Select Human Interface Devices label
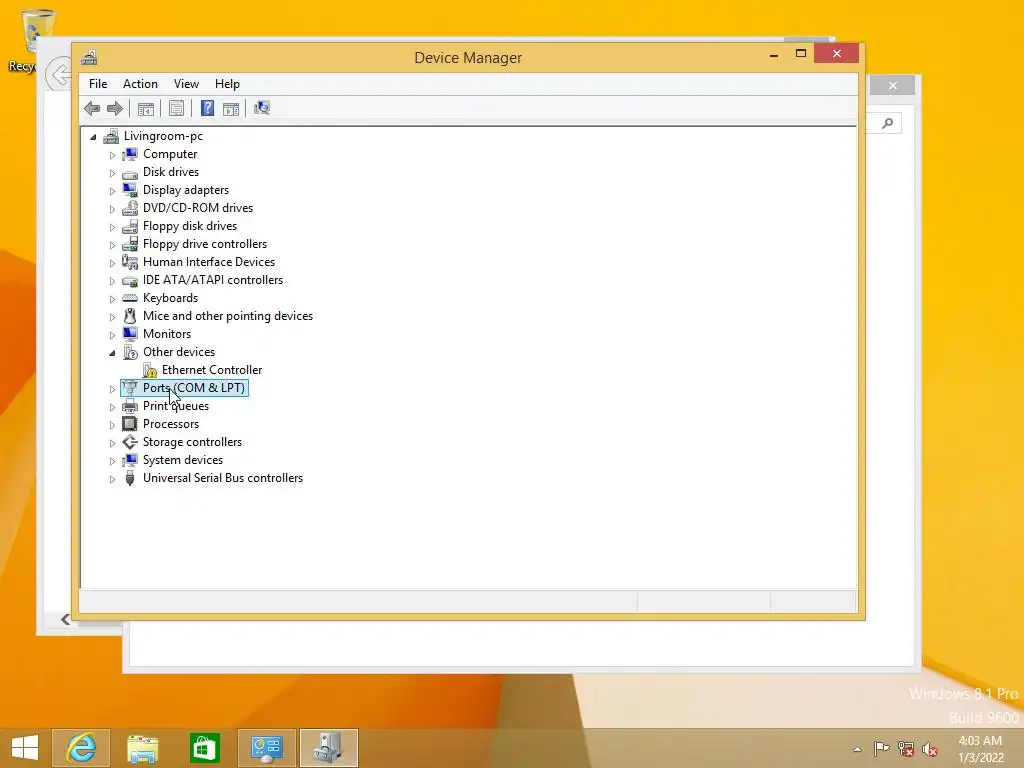Viewport: 1024px width, 768px height. (209, 262)
